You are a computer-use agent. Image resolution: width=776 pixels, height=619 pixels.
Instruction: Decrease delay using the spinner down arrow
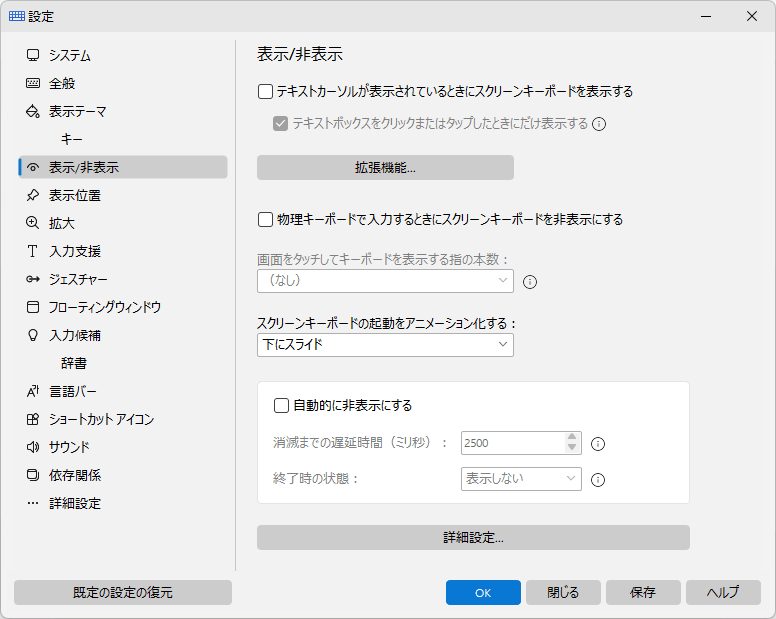pos(572,448)
